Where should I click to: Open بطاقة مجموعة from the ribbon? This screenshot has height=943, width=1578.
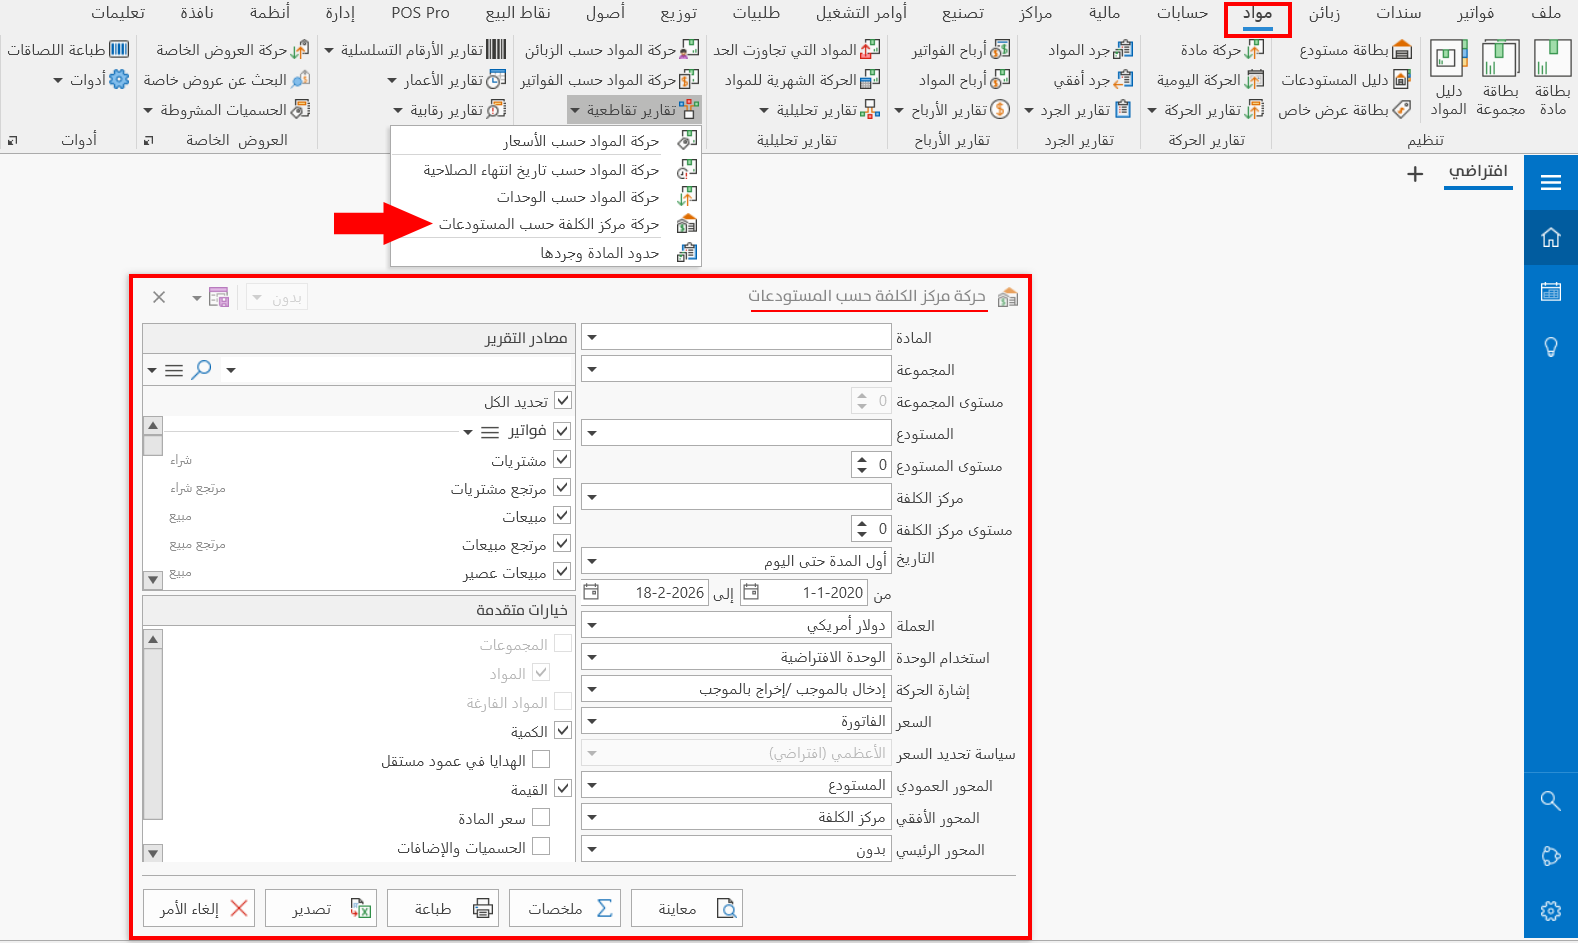(x=1500, y=78)
